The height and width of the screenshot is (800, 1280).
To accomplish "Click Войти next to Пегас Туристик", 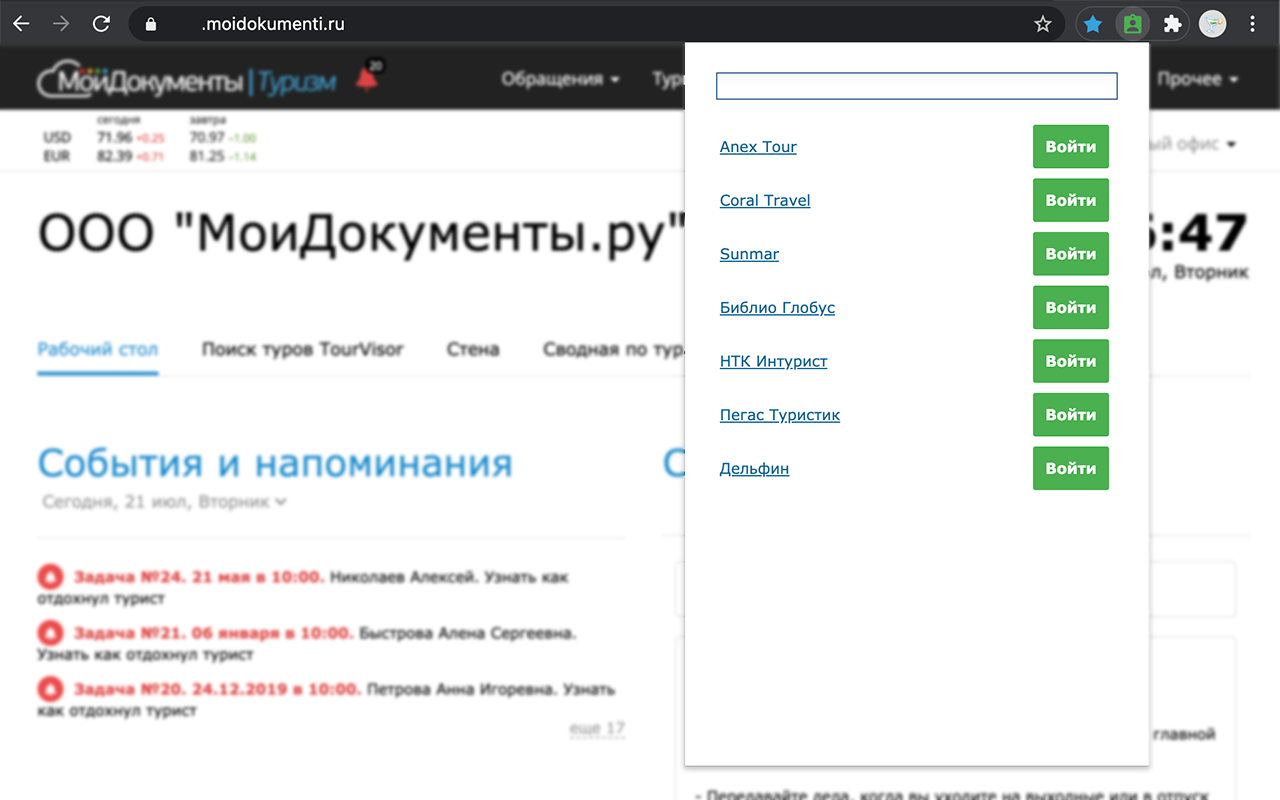I will pyautogui.click(x=1071, y=415).
